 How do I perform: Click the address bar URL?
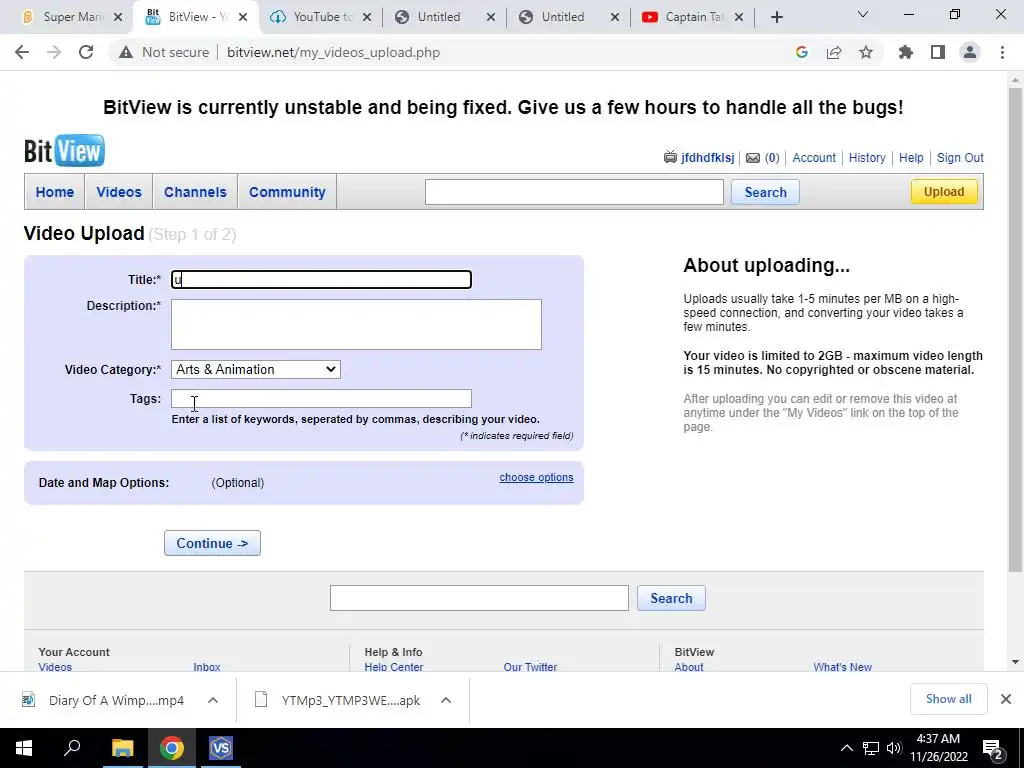333,52
